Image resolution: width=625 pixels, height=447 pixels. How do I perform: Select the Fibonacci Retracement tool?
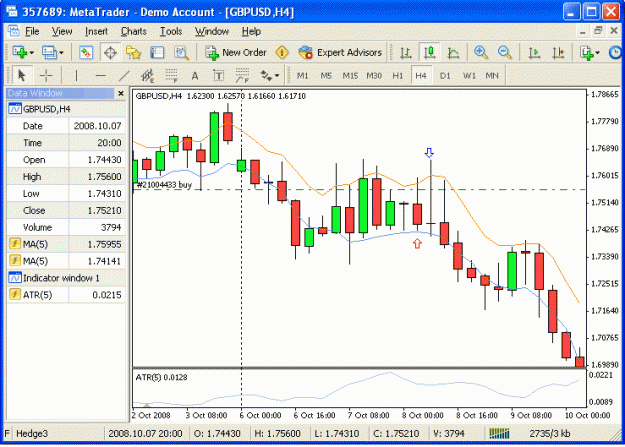[171, 75]
